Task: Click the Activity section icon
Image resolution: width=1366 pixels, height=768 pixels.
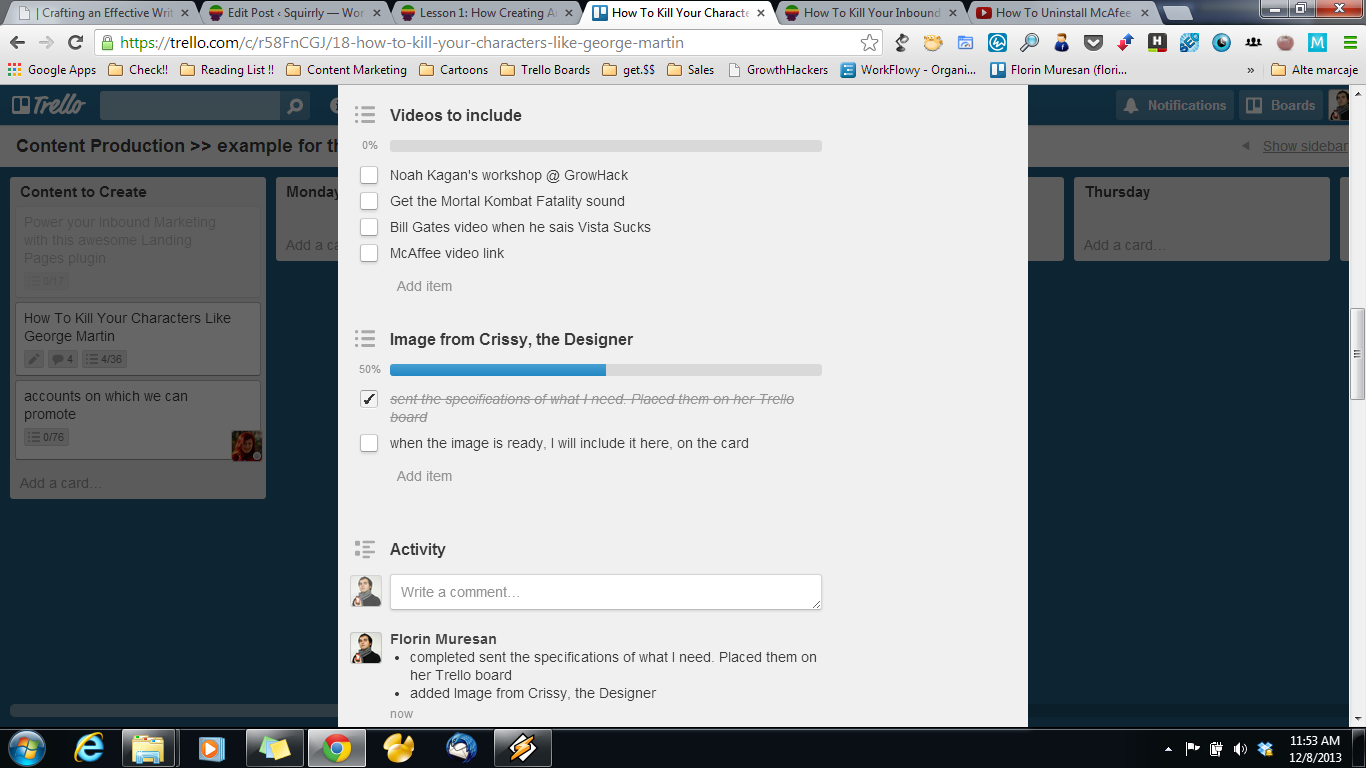Action: click(x=365, y=549)
